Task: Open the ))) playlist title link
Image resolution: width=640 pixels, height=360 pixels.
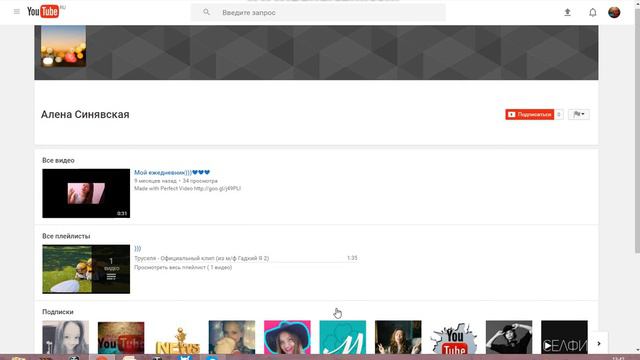Action: 138,248
